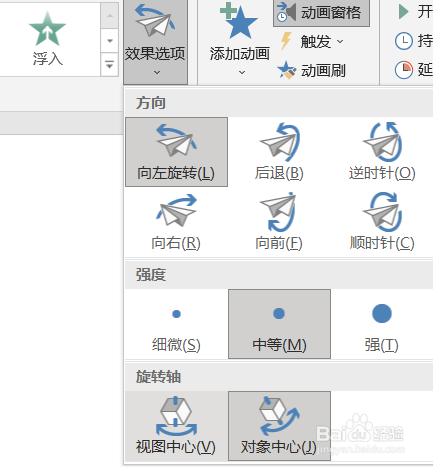
Task: Choose 向前(F) direction option
Action: tap(279, 222)
